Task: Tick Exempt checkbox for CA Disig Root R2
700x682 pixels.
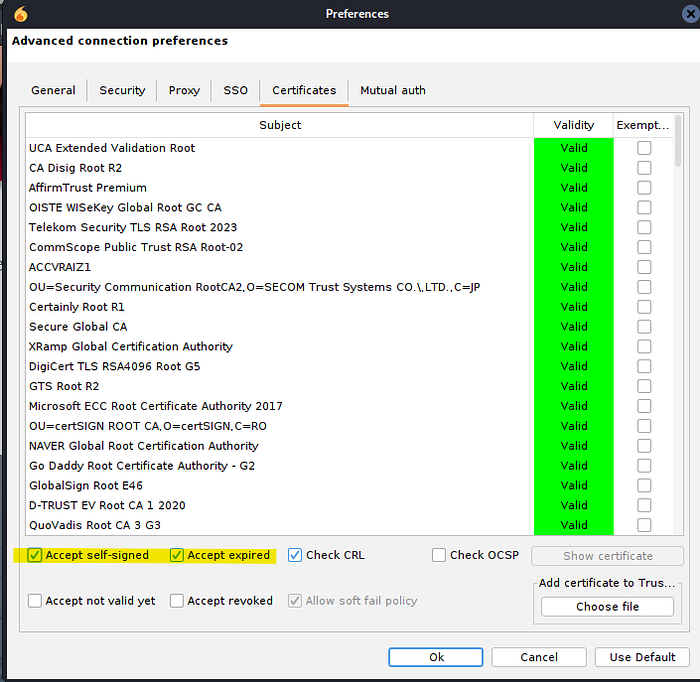Action: [644, 168]
